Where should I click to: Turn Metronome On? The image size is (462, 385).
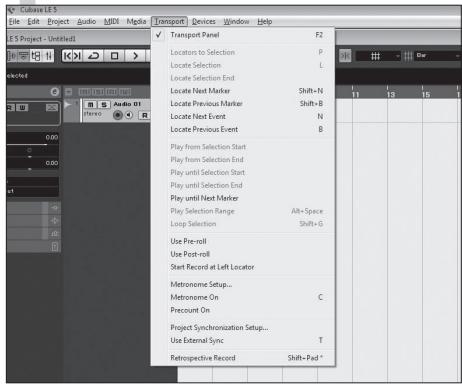243,297
